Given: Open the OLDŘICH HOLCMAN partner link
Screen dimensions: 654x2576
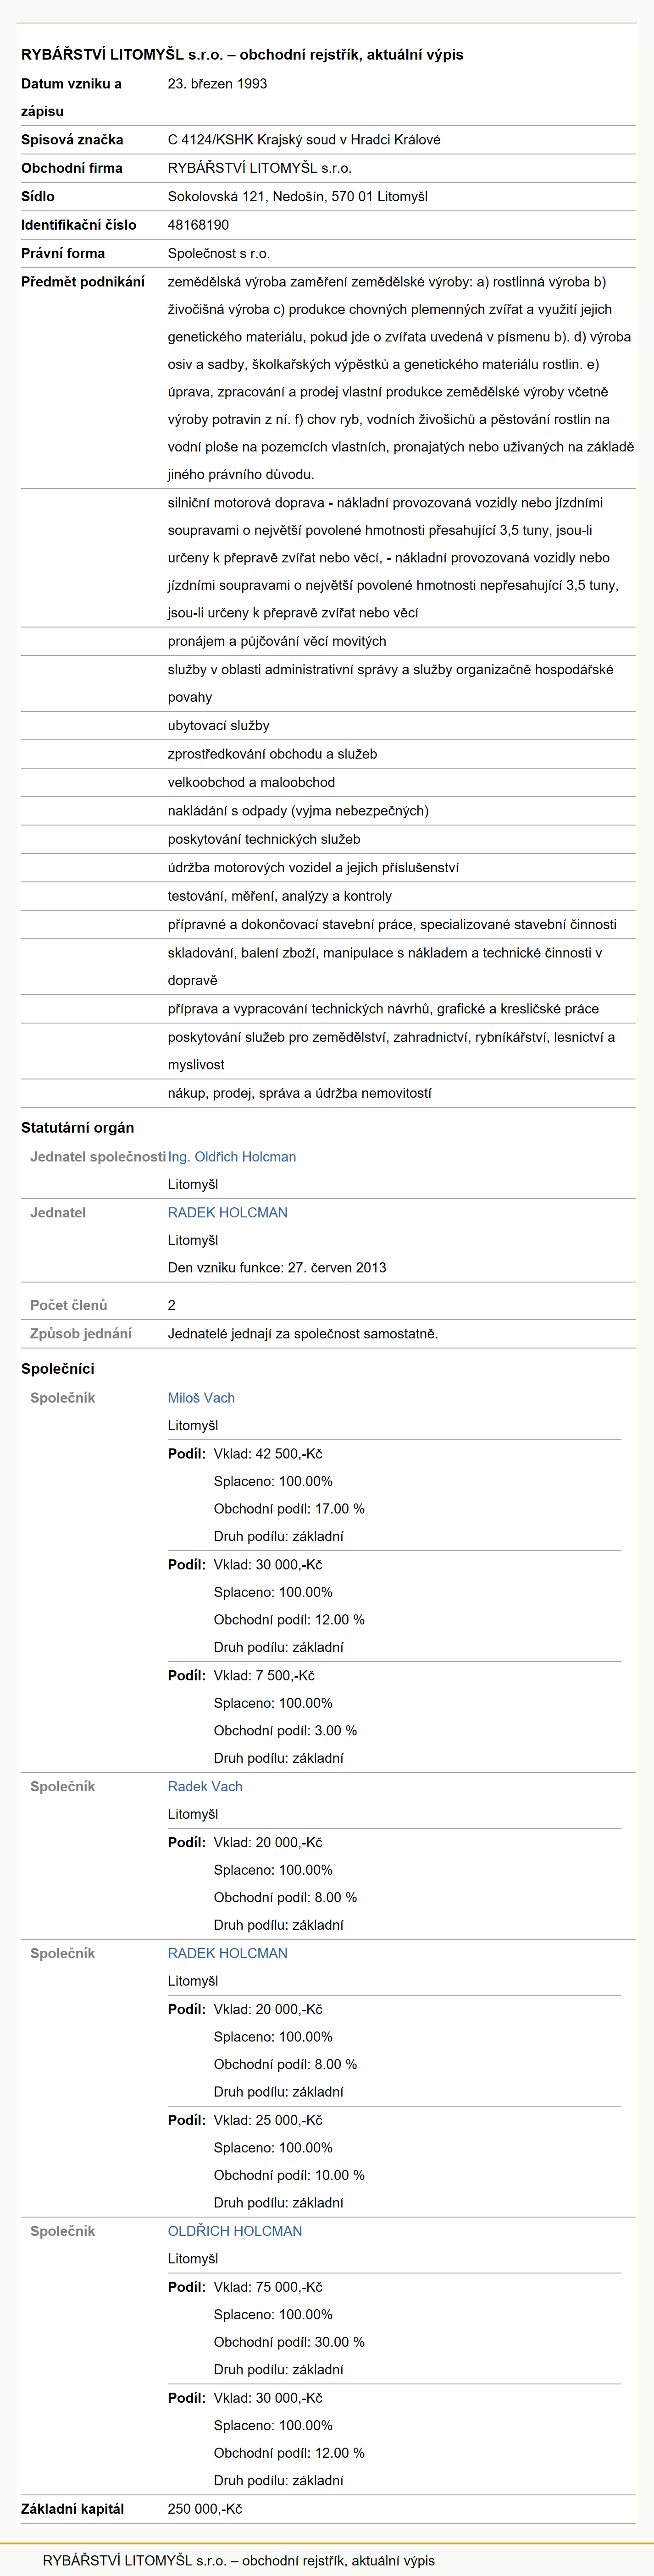Looking at the screenshot, I should [235, 2231].
